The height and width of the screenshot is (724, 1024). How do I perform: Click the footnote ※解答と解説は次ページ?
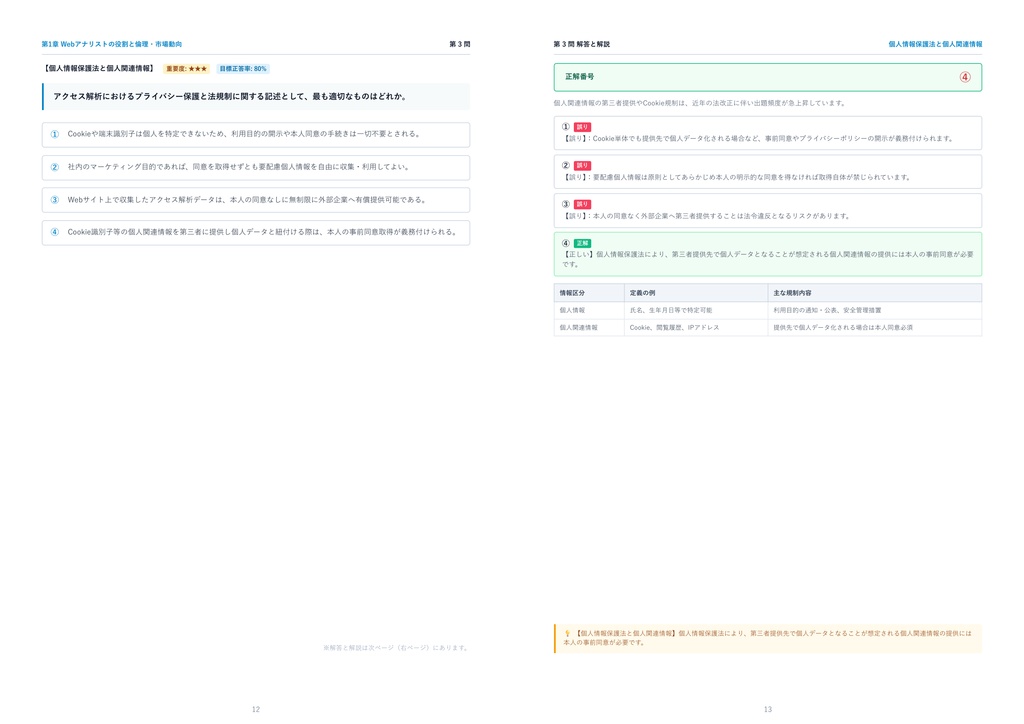396,648
